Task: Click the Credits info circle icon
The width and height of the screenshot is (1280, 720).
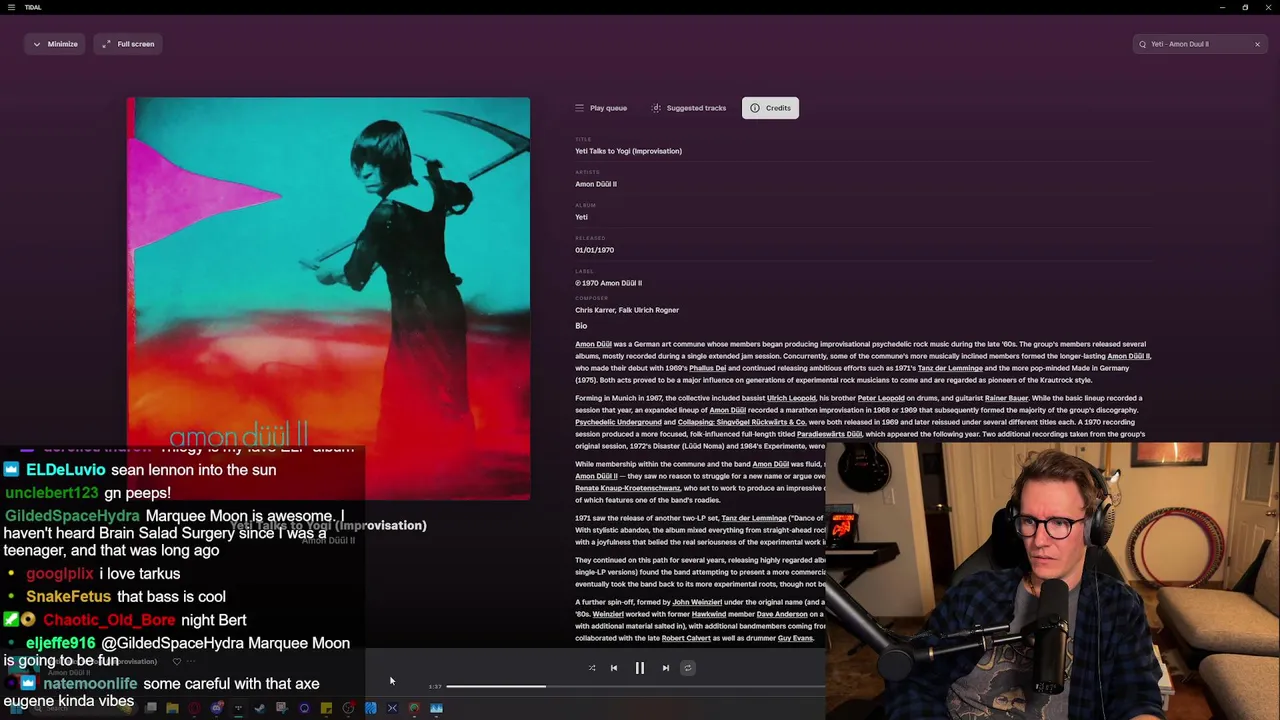Action: pyautogui.click(x=755, y=108)
